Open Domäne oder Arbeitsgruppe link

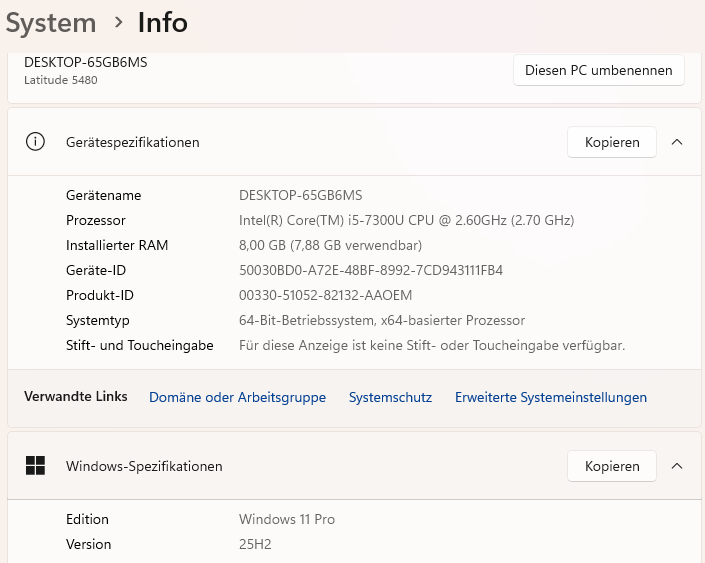click(237, 397)
